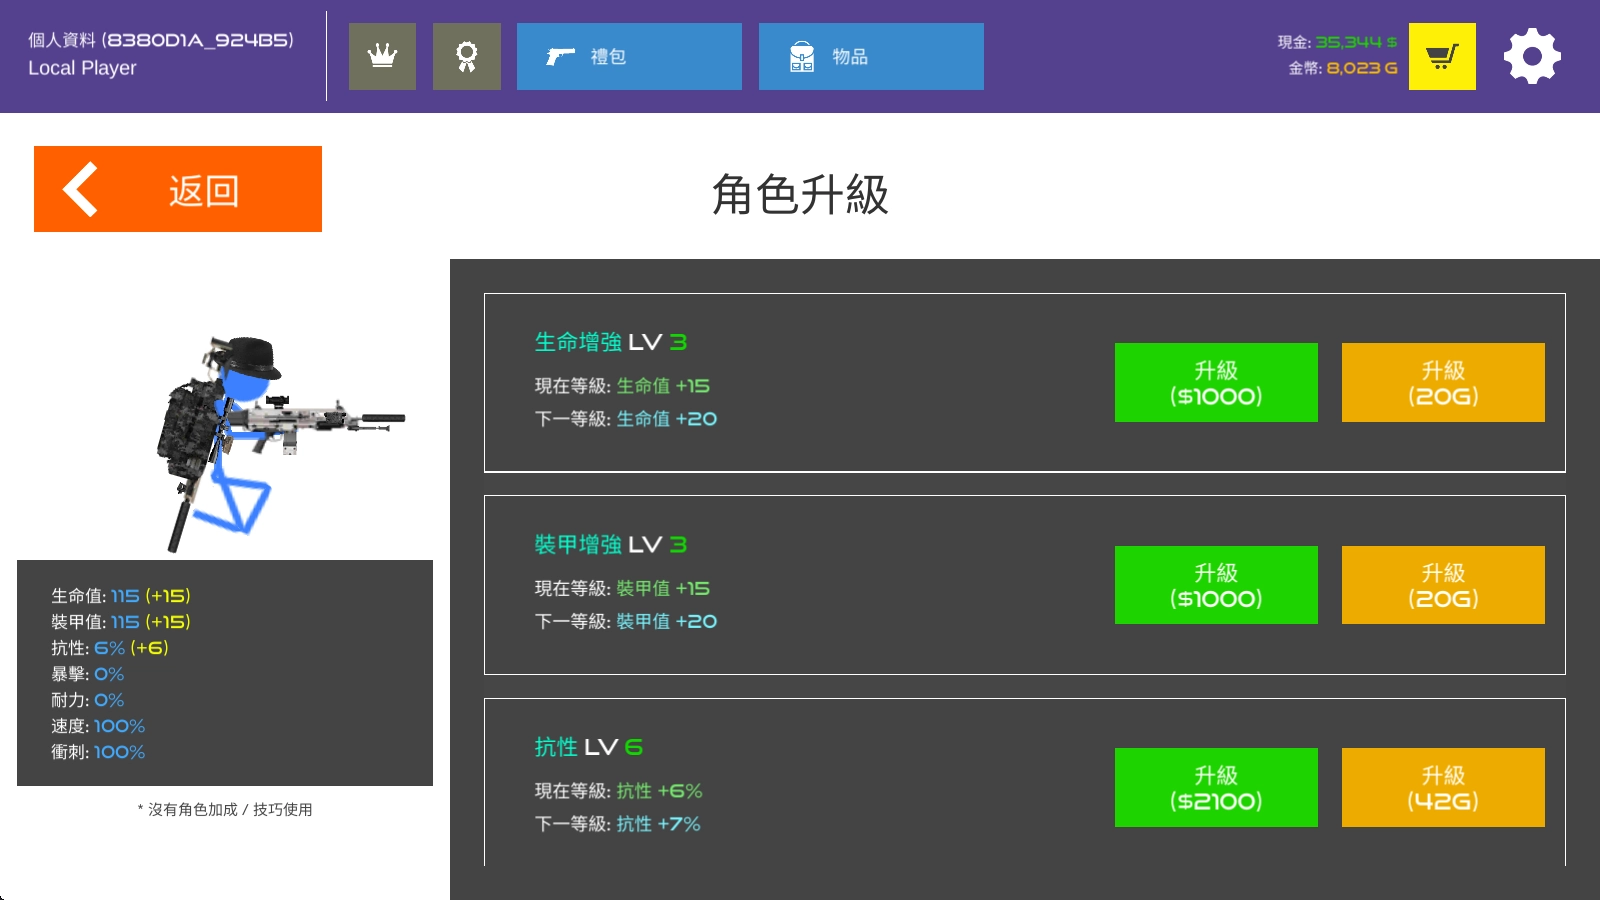Click the white back arrow chevron

point(81,189)
